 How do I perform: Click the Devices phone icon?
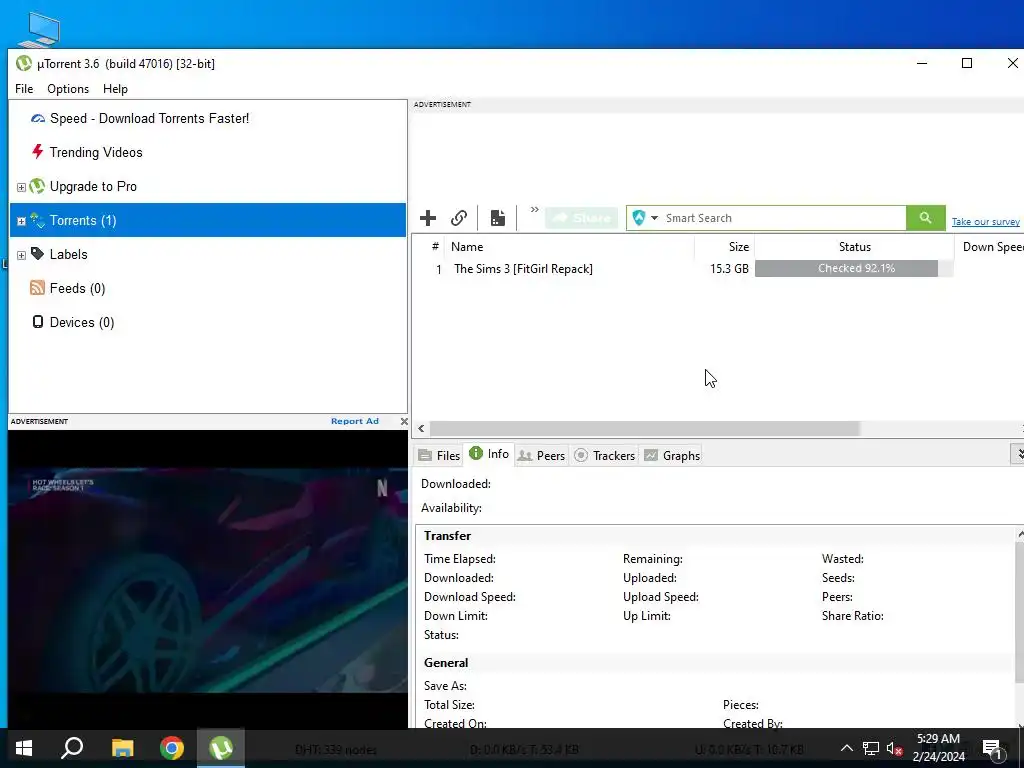[38, 322]
